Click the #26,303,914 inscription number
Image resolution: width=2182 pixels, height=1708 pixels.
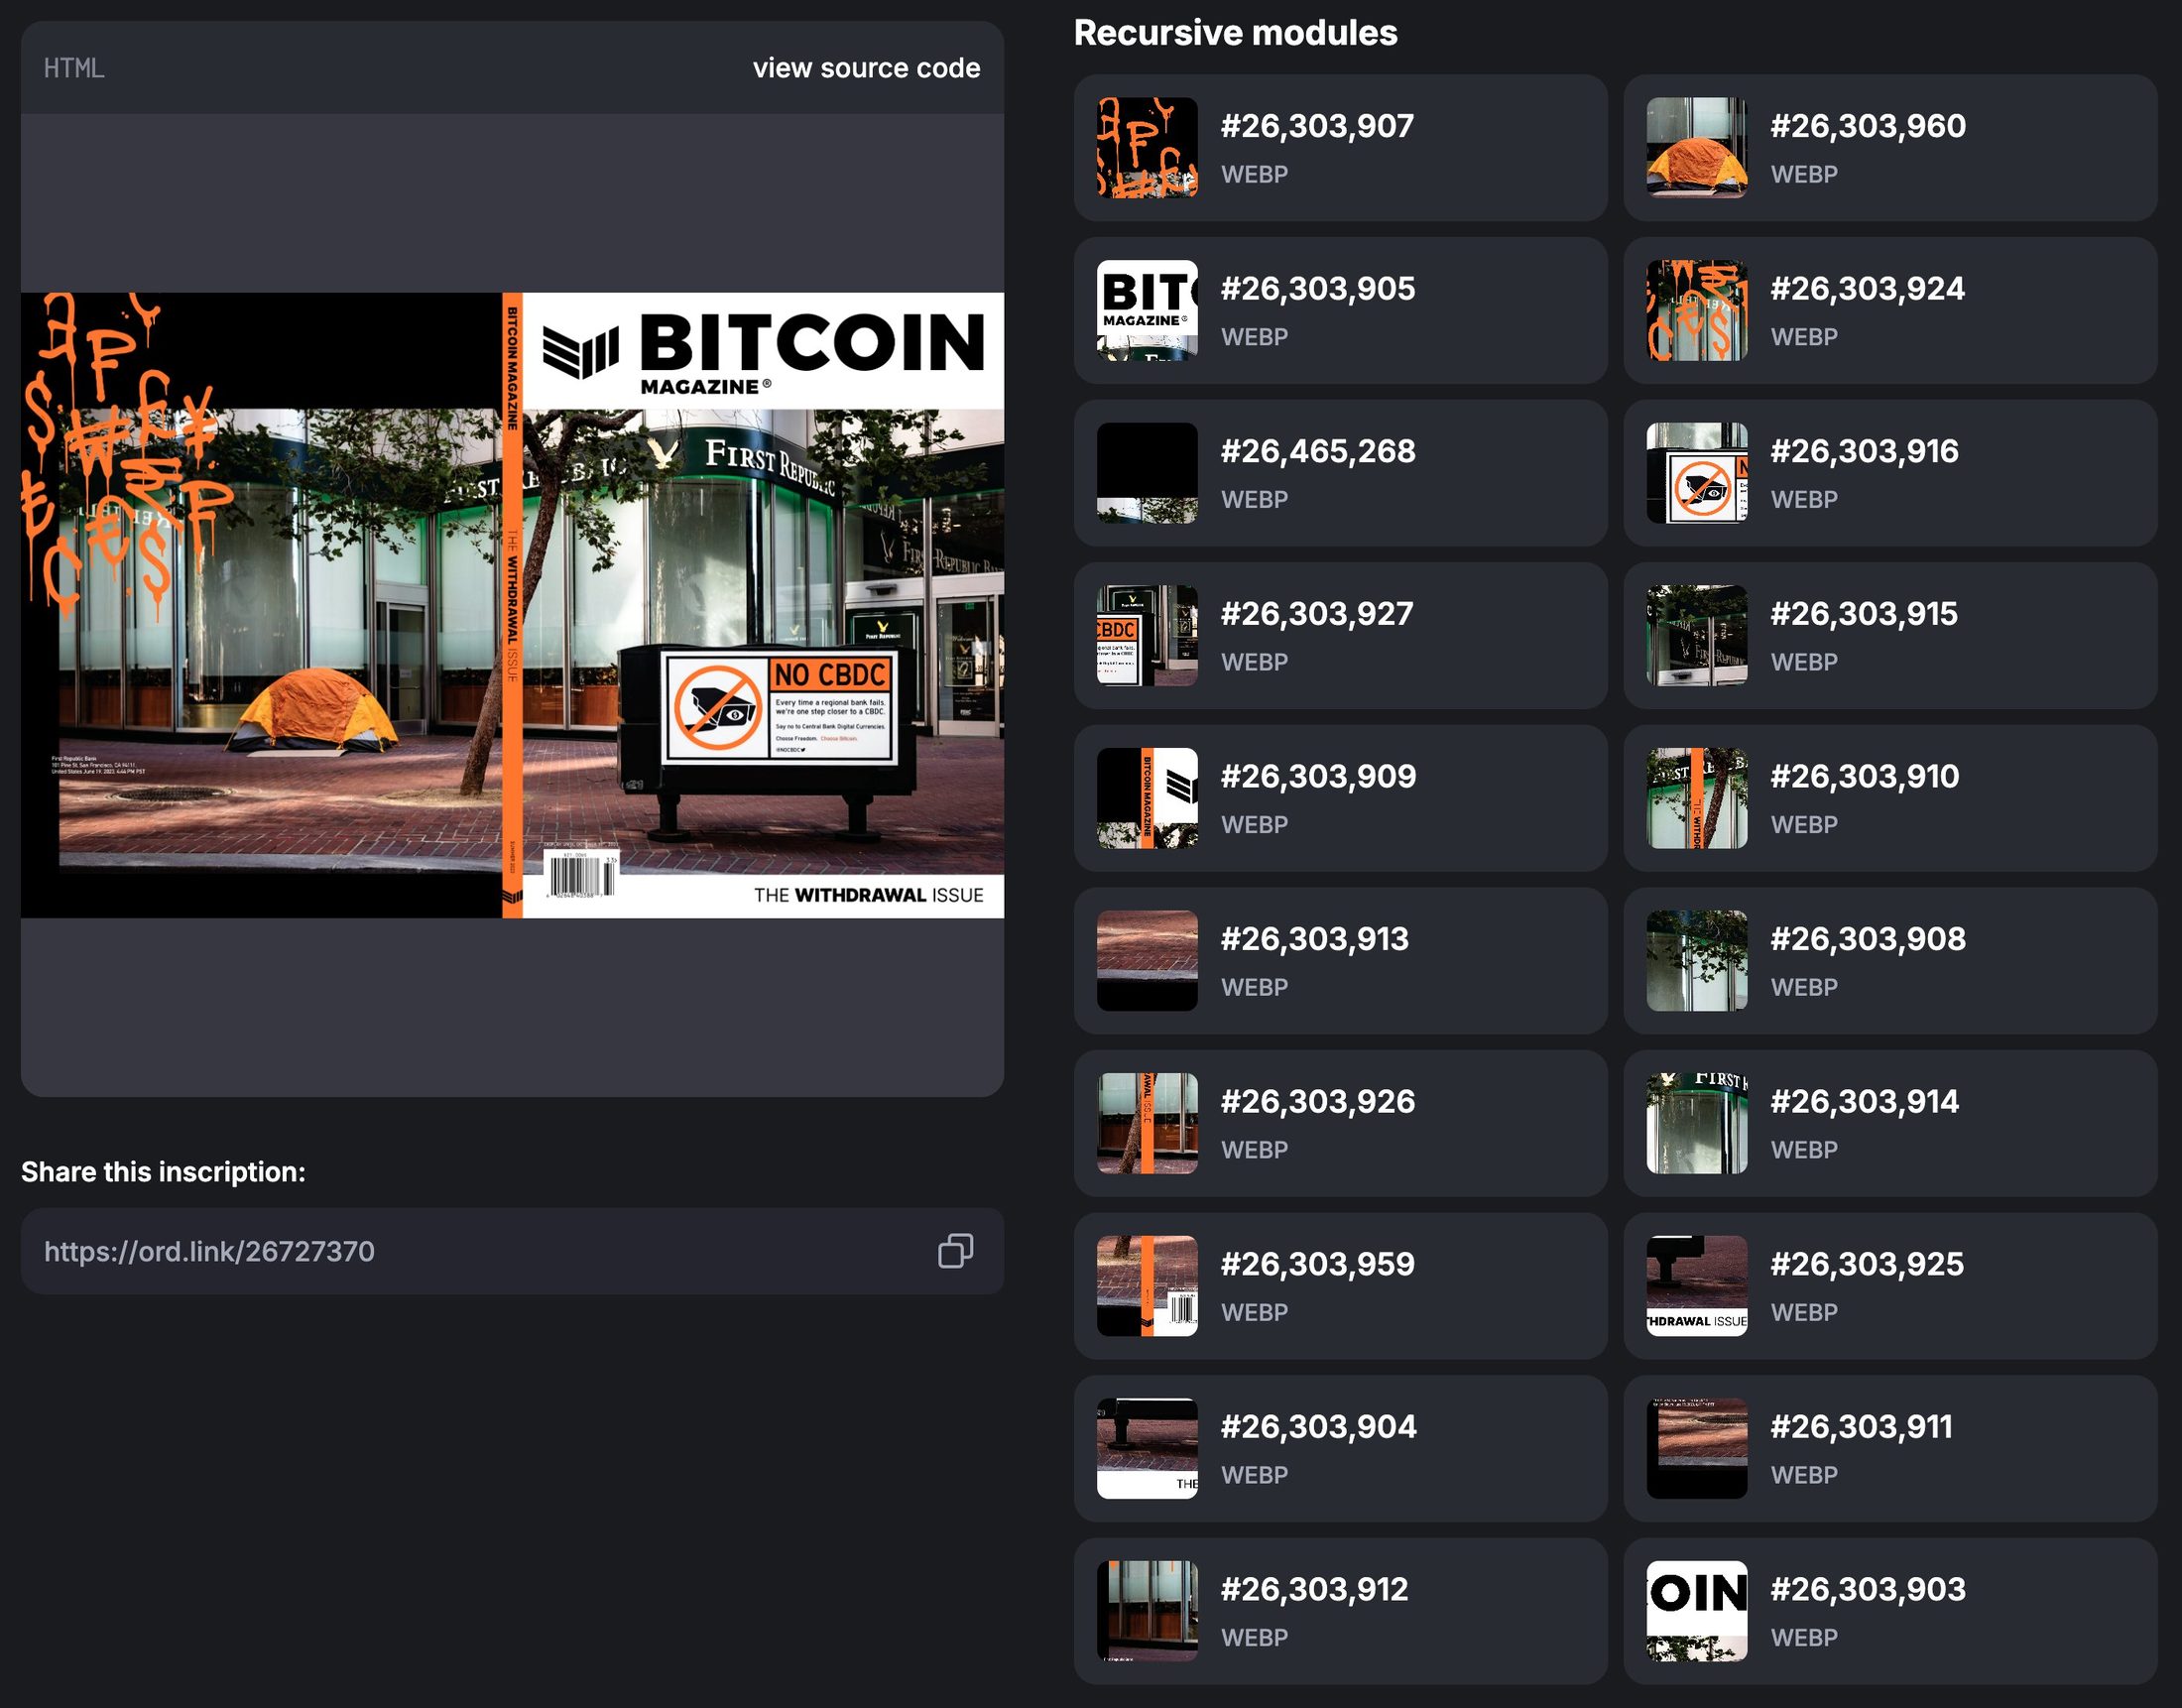tap(1865, 1102)
